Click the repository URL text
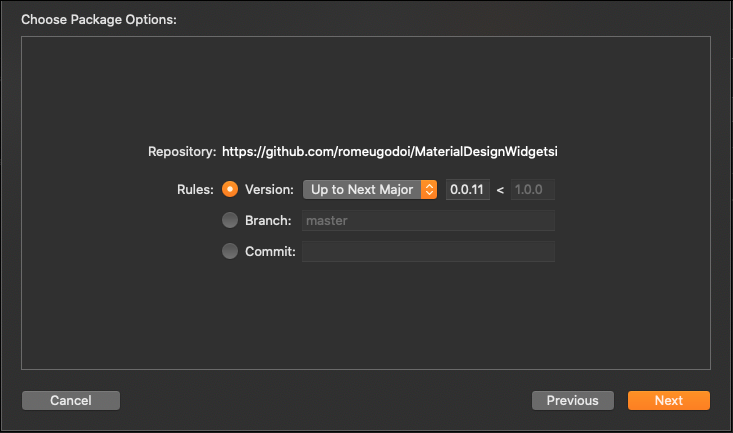 [389, 152]
